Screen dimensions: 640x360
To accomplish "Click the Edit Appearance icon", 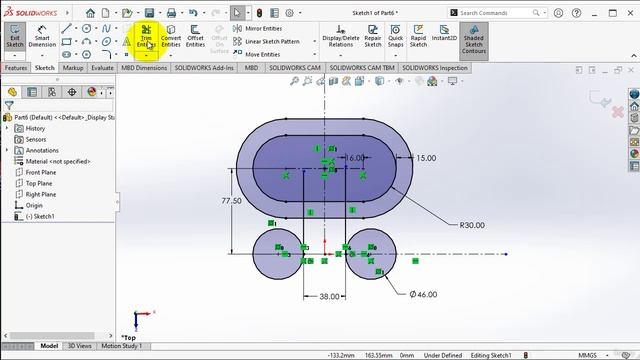I will (x=419, y=81).
